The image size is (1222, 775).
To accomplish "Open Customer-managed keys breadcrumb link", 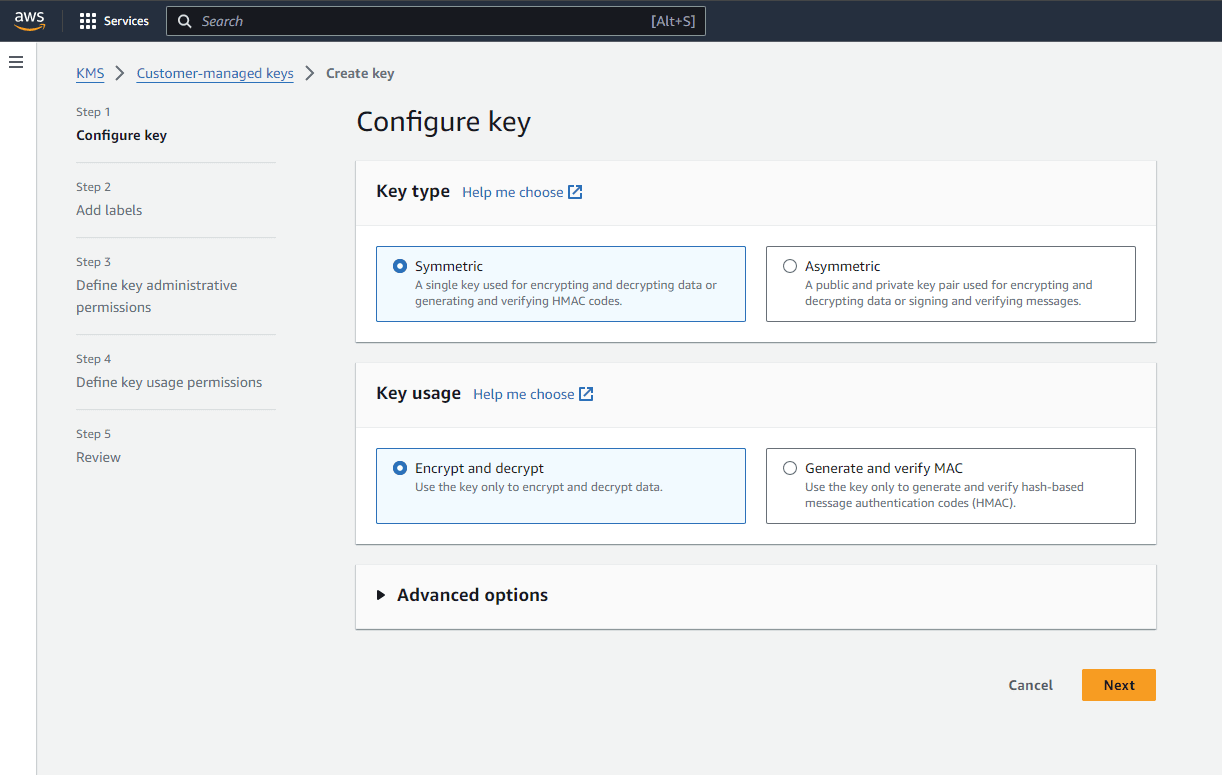I will click(215, 73).
